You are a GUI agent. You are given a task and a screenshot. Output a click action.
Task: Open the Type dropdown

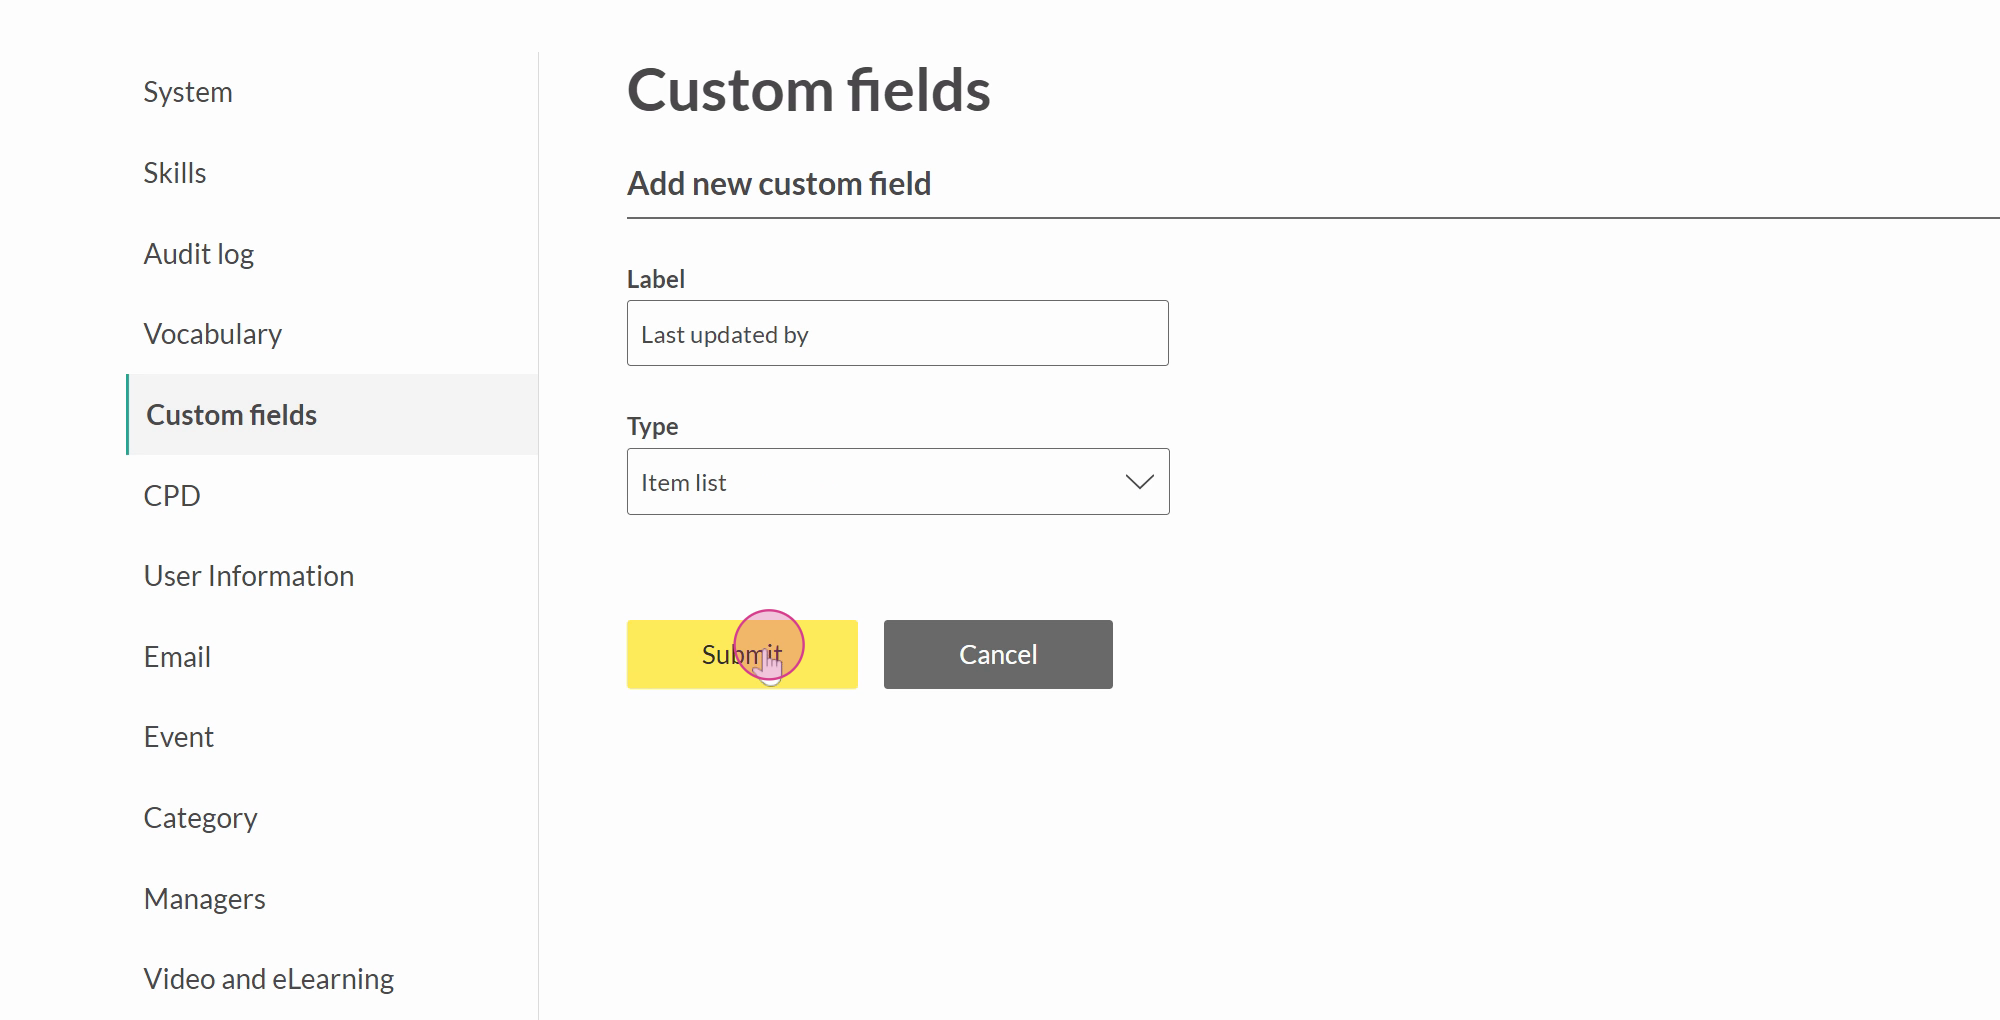pyautogui.click(x=897, y=482)
